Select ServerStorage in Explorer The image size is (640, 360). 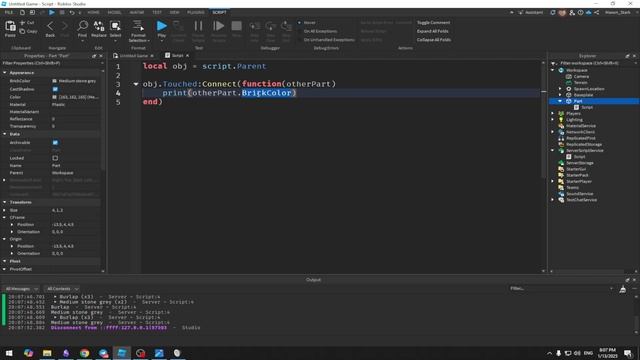[580, 162]
